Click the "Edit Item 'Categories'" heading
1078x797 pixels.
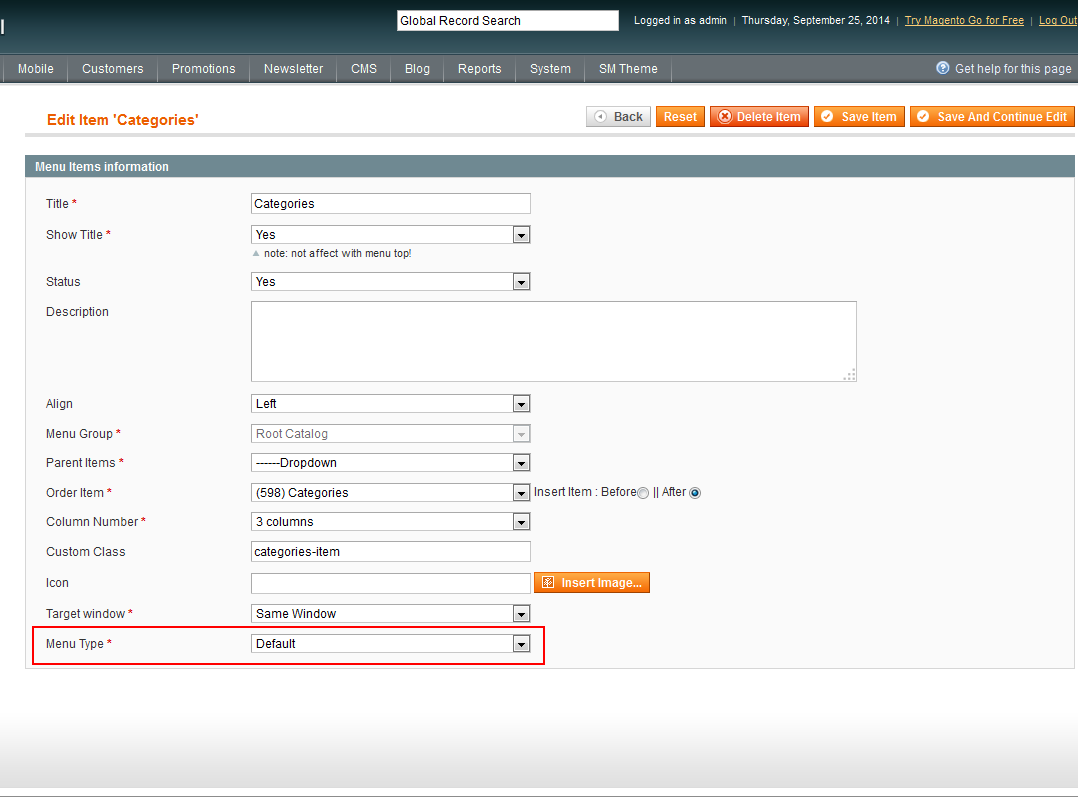(x=122, y=120)
